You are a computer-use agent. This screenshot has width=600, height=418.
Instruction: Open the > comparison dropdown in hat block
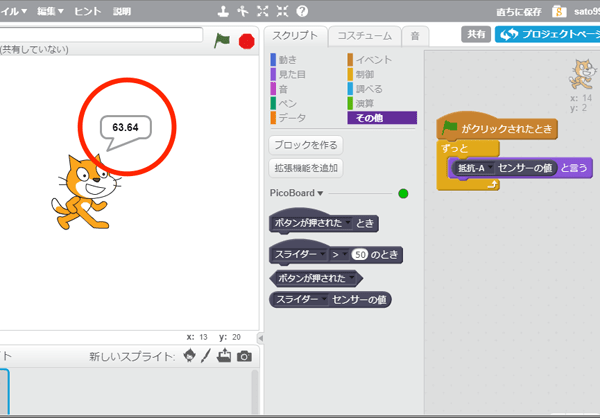345,254
